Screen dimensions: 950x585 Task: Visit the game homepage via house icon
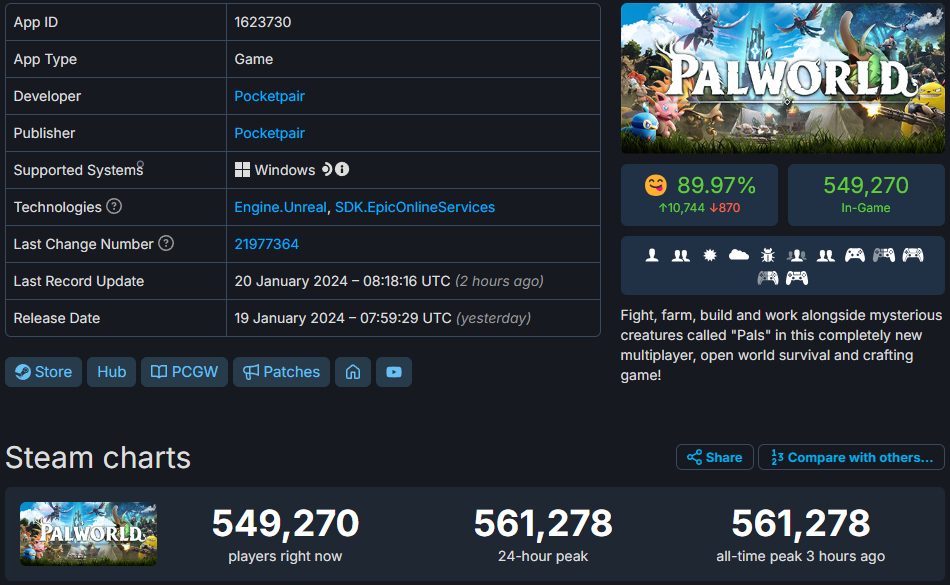353,372
